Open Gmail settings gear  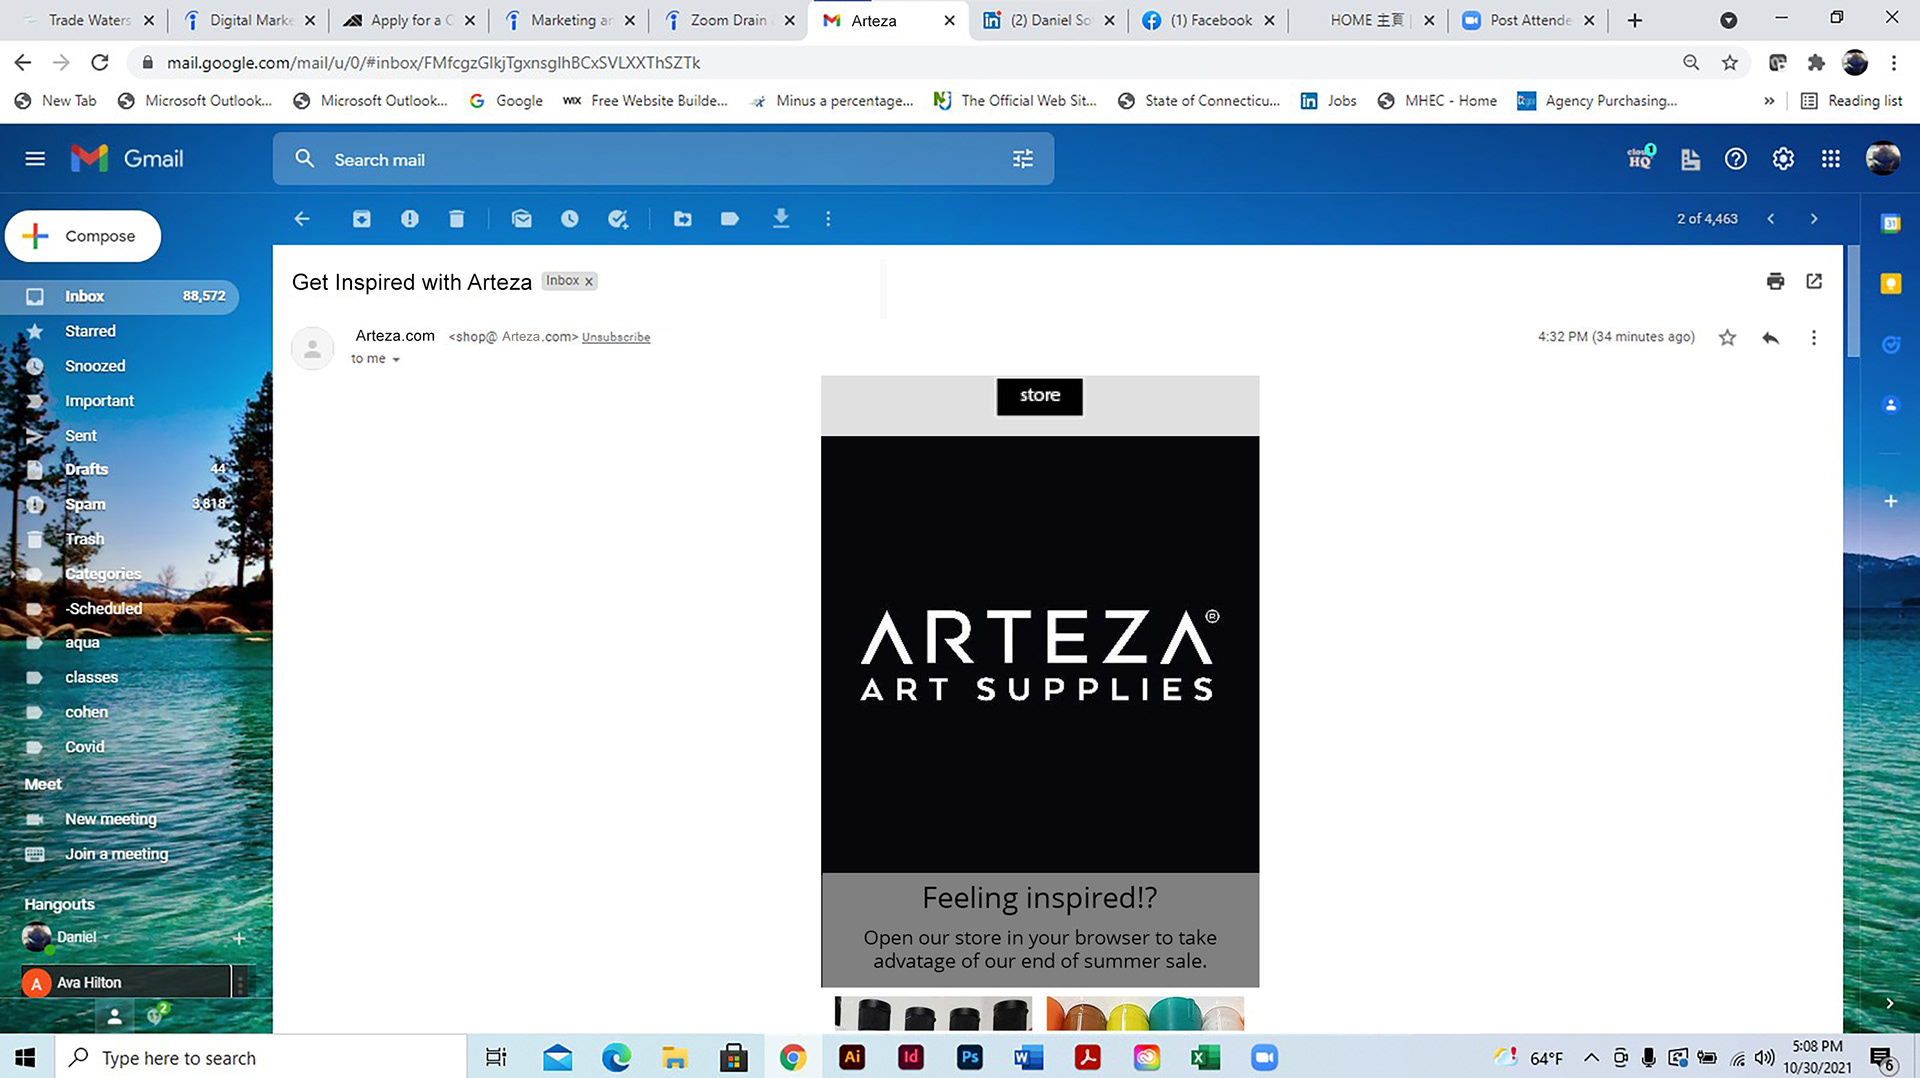[x=1783, y=159]
